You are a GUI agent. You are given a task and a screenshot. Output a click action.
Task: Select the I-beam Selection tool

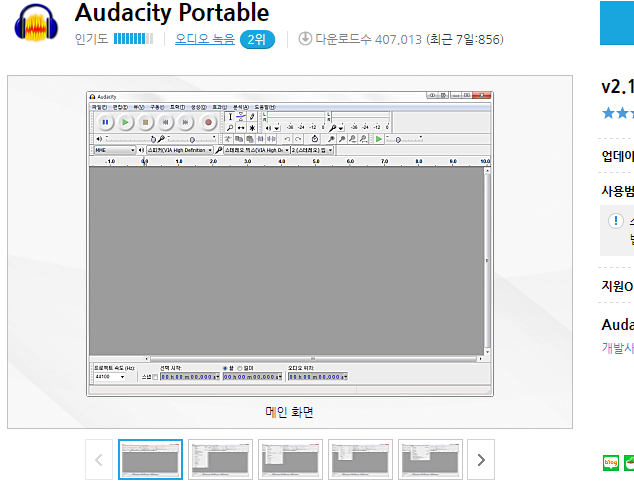pos(230,117)
